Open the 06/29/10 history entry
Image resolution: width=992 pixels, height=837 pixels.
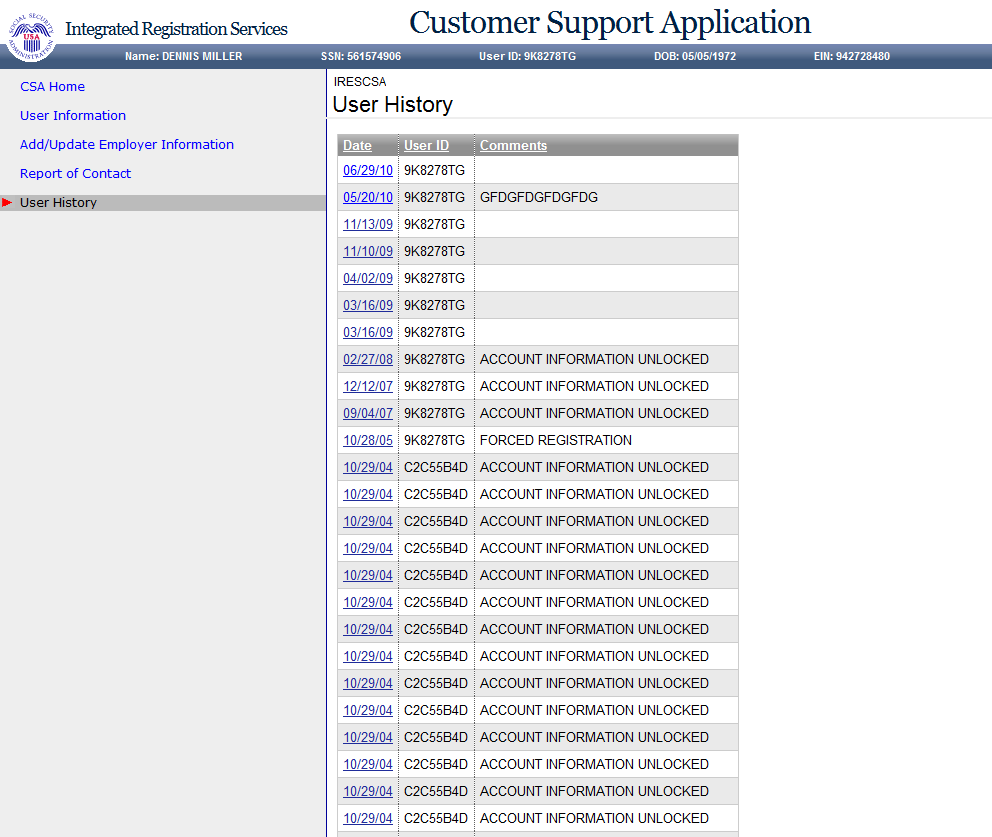tap(368, 170)
